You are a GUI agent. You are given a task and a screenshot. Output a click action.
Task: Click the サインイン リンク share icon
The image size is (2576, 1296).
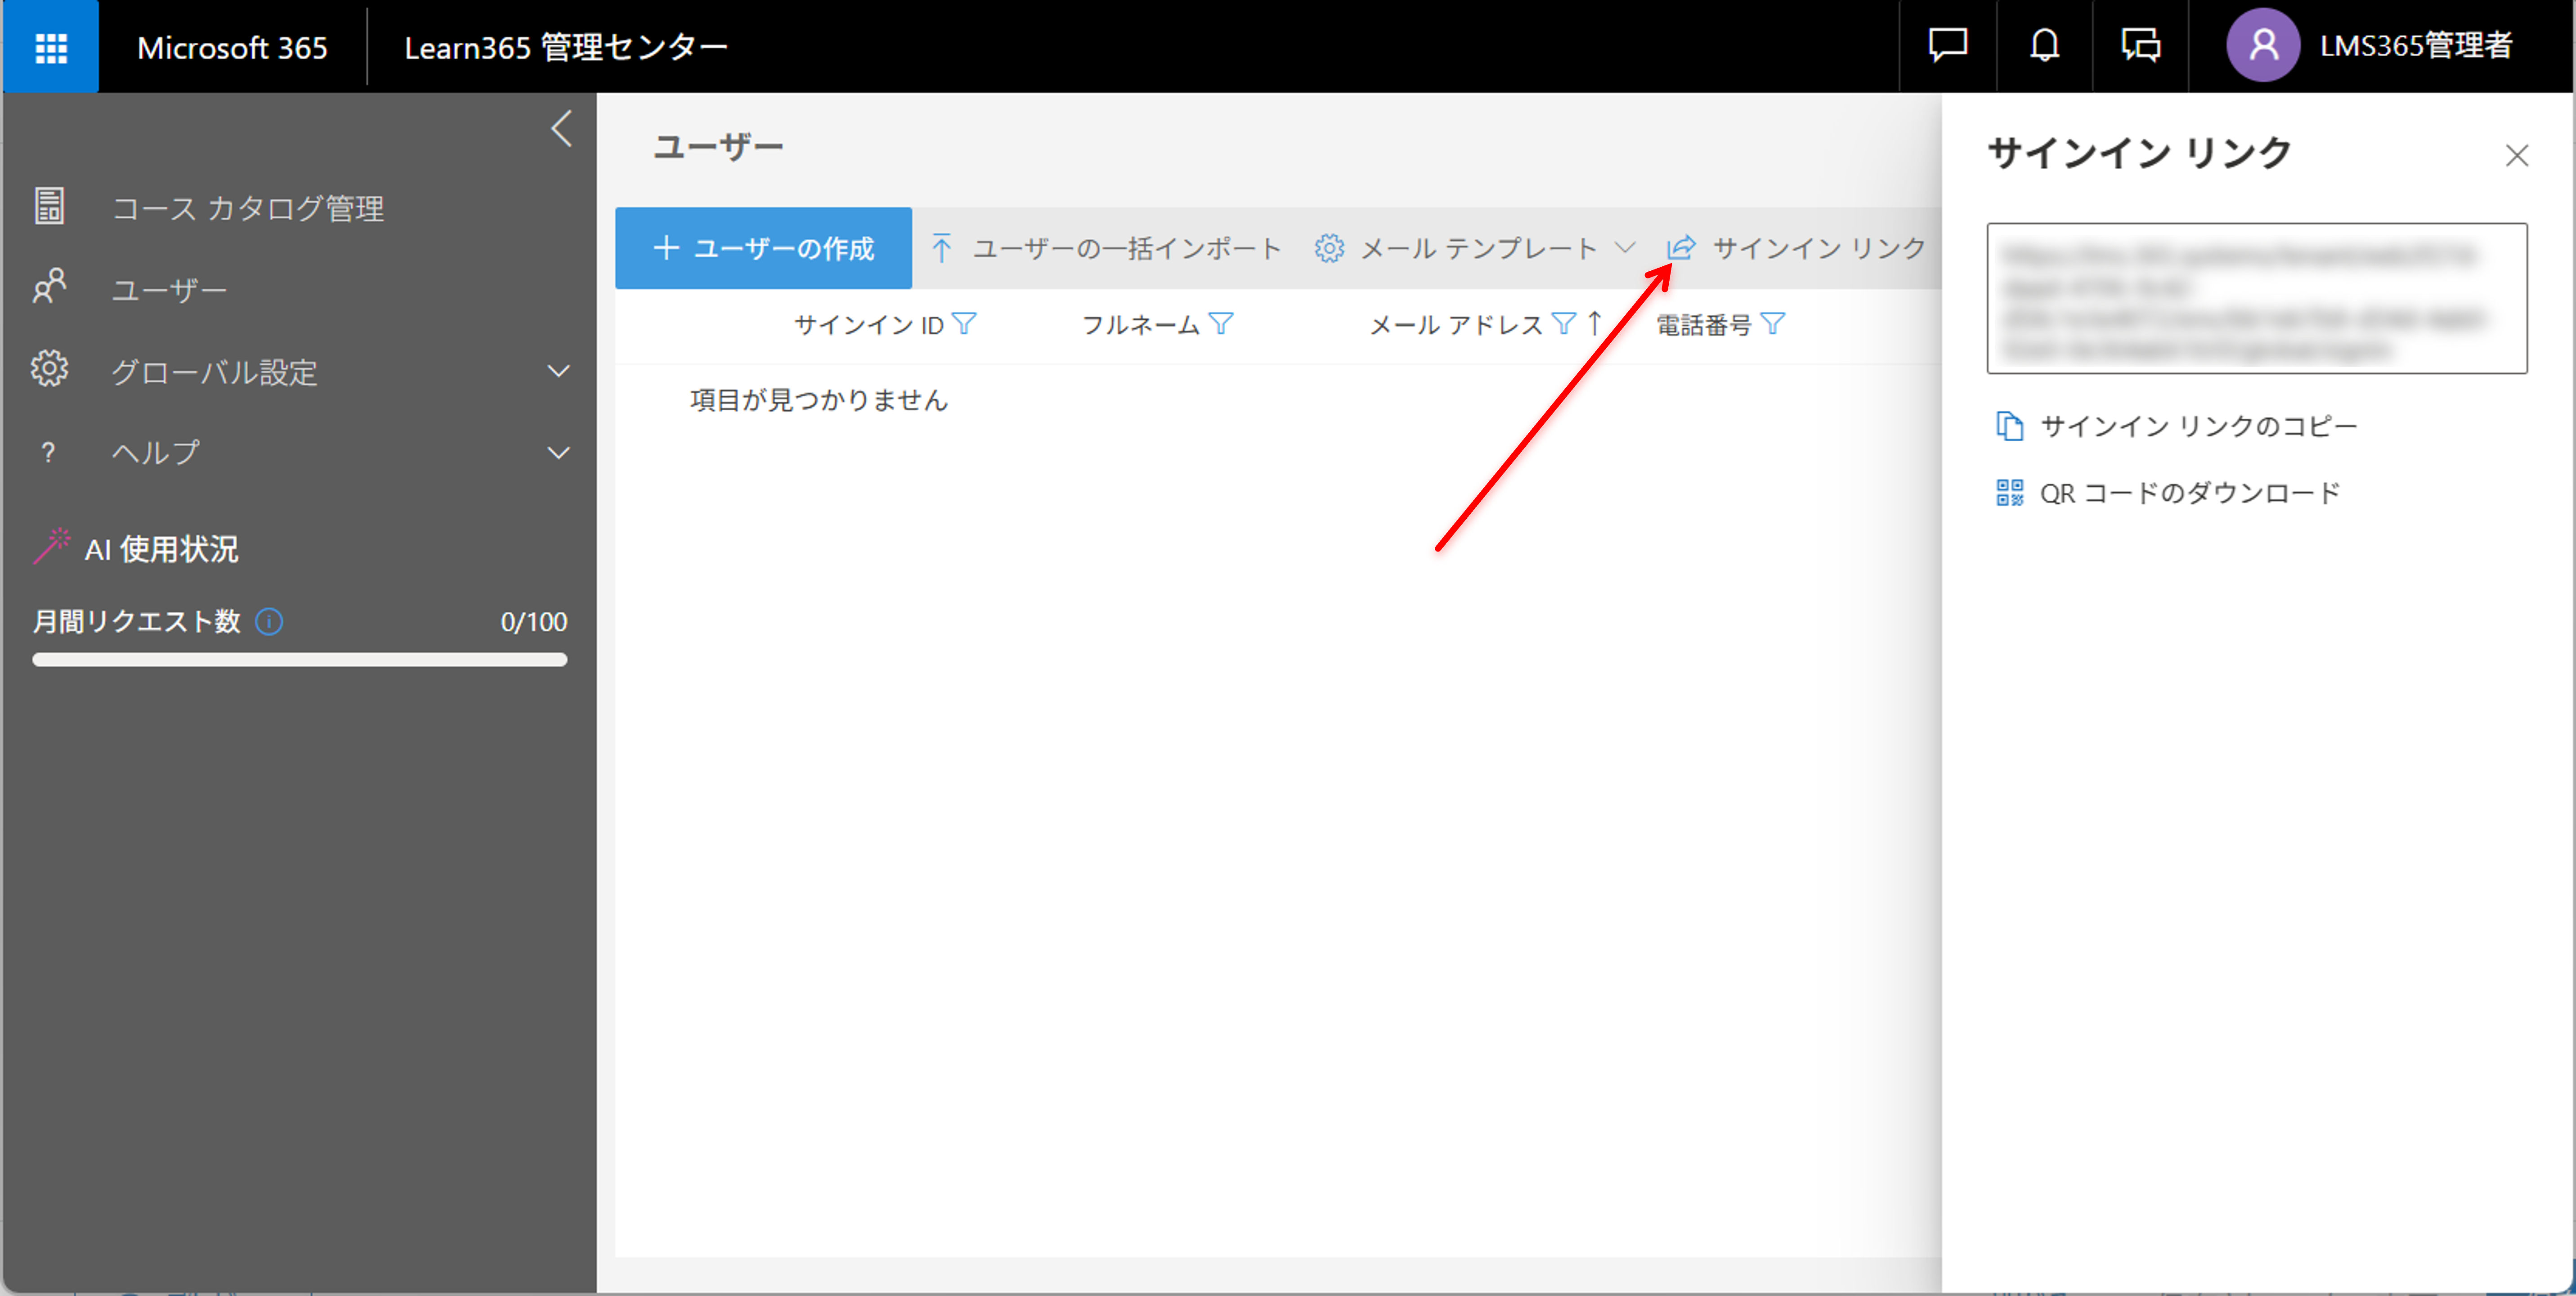[x=1681, y=247]
